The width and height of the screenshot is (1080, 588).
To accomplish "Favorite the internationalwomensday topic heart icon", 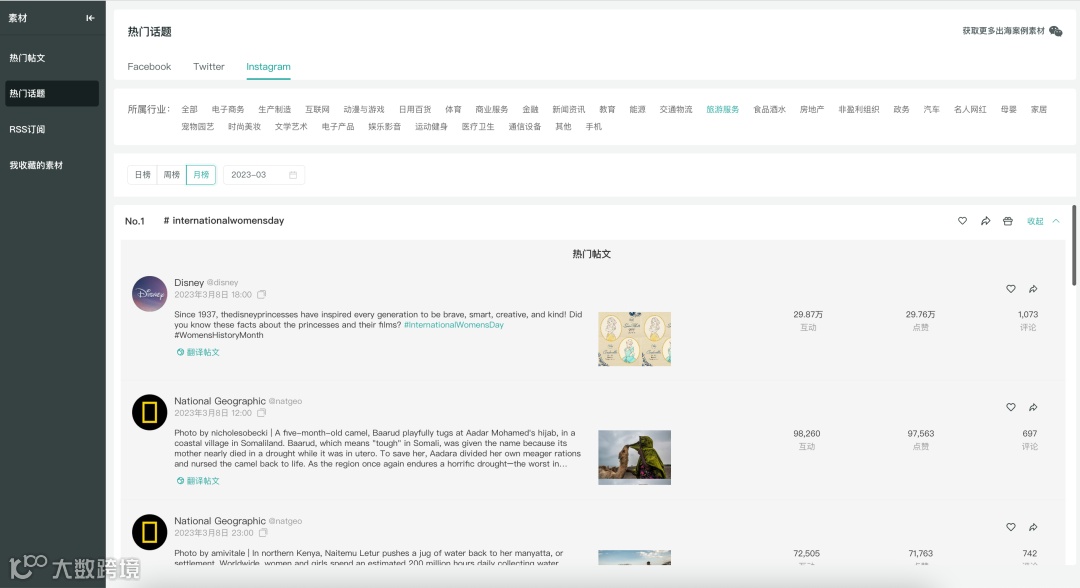I will click(962, 221).
